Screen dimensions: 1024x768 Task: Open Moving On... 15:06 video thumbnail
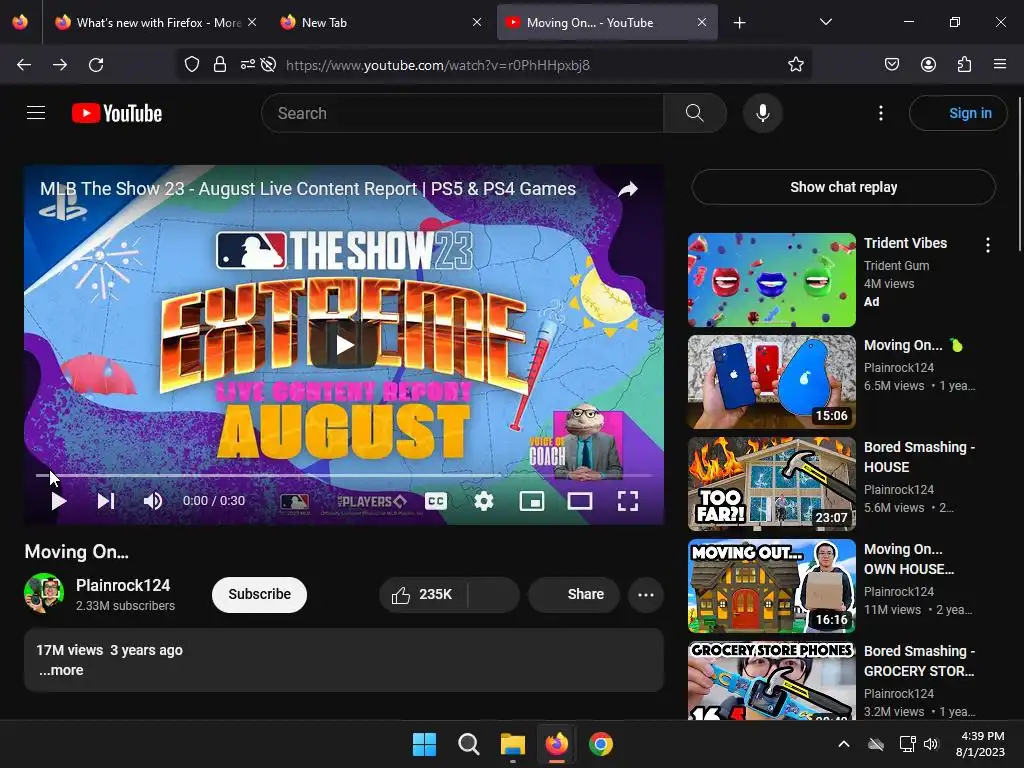click(x=771, y=382)
